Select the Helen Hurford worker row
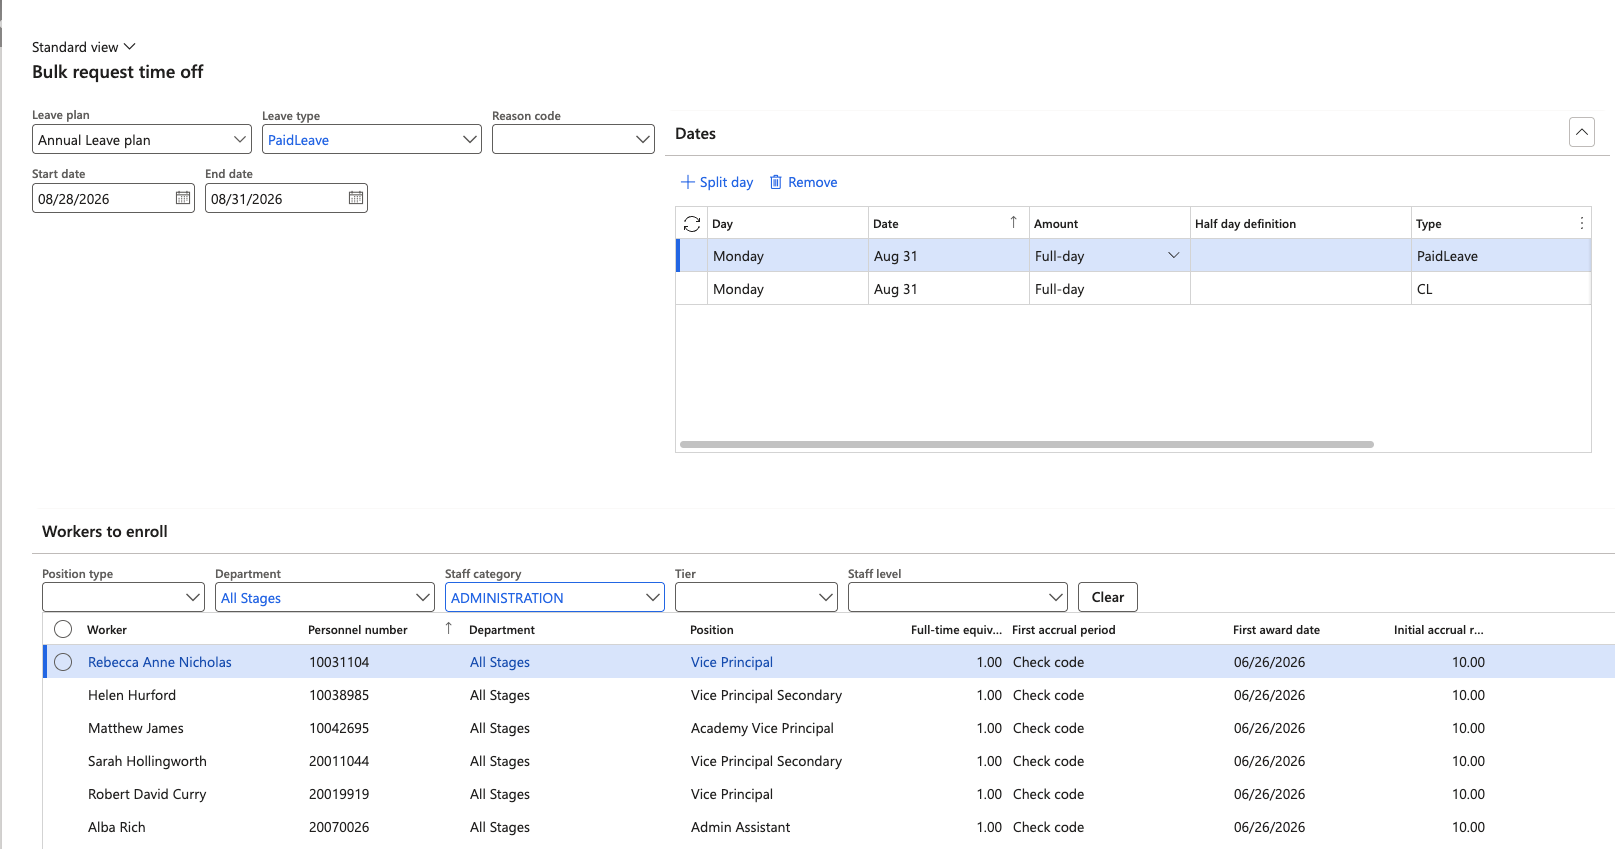Screen dimensions: 1615x849 click(x=829, y=695)
